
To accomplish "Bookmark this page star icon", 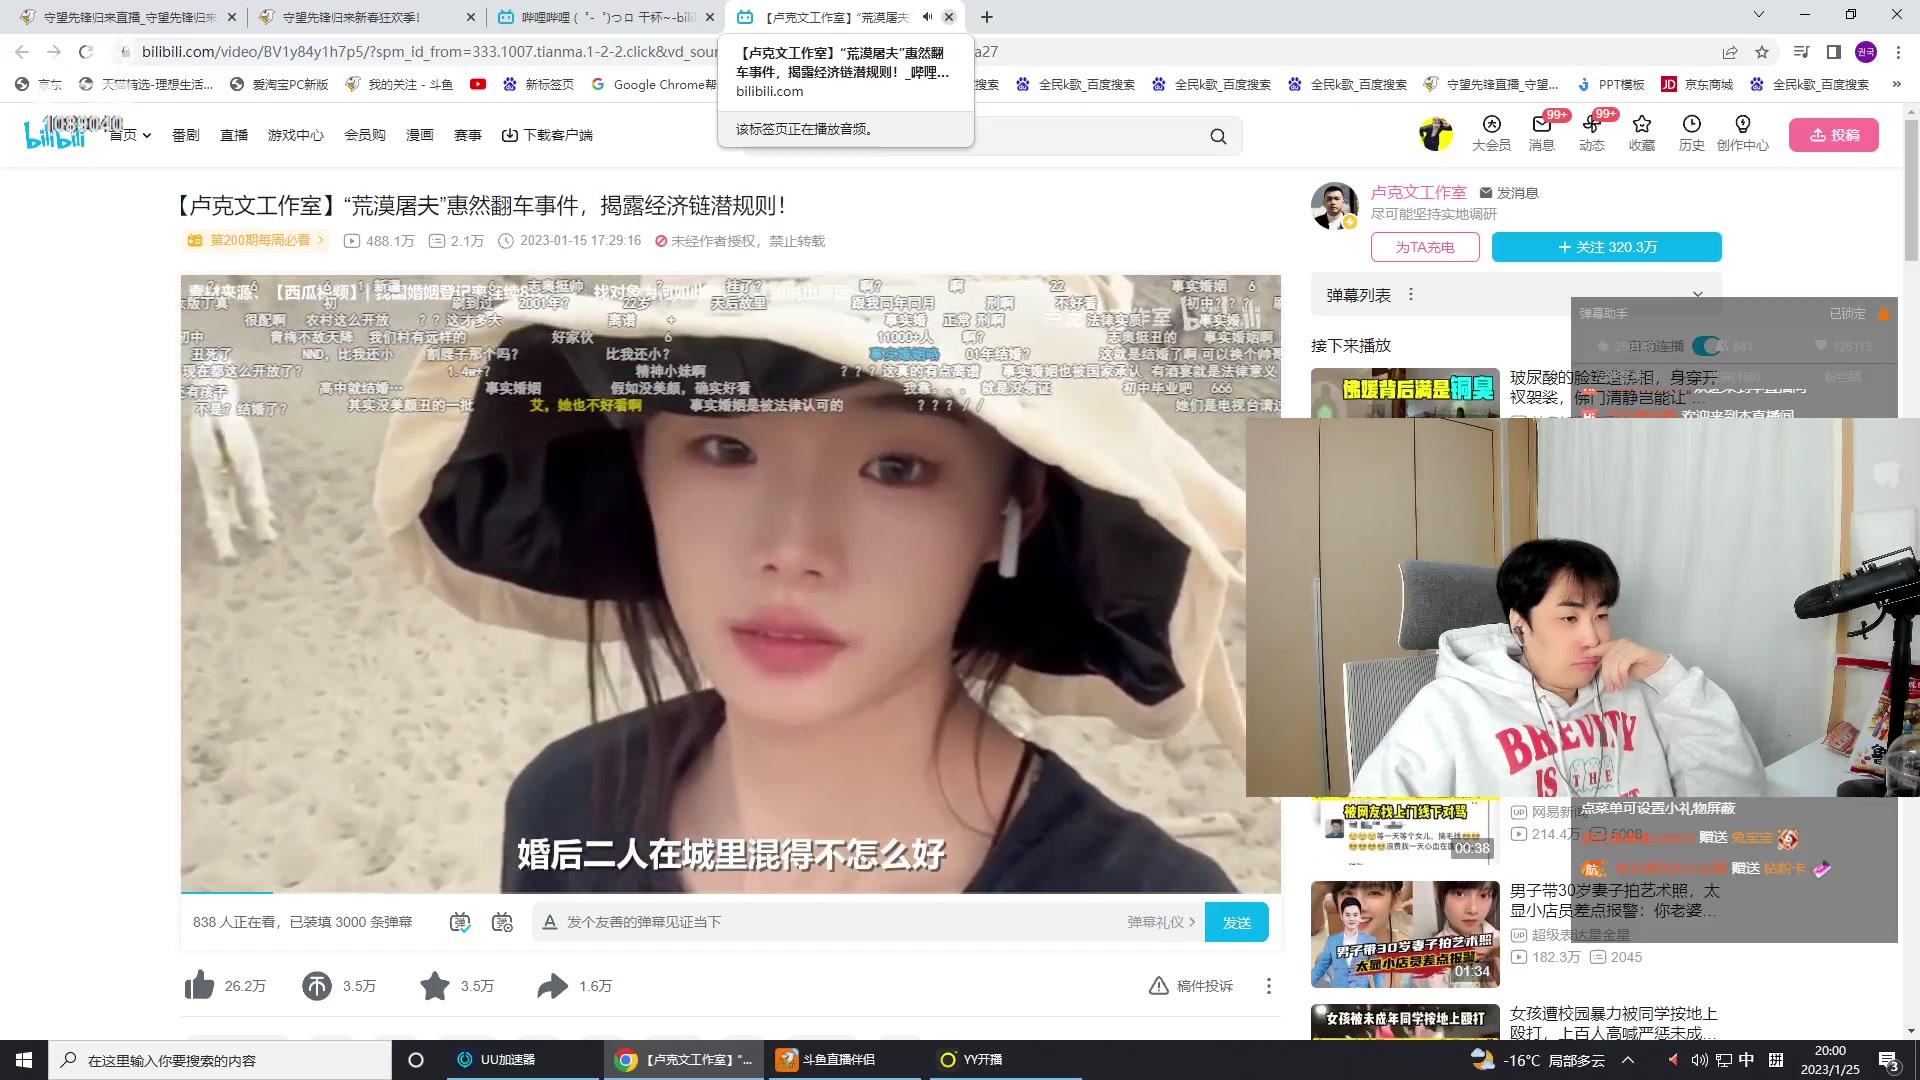I will pyautogui.click(x=1762, y=52).
